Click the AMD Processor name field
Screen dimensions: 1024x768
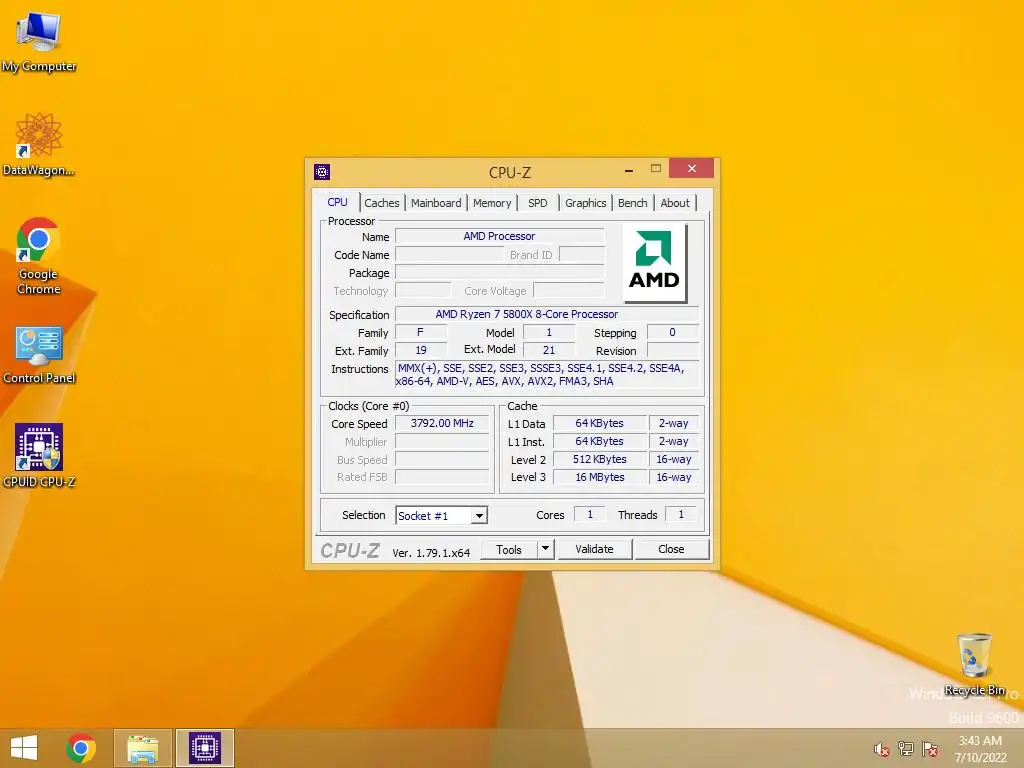point(500,236)
